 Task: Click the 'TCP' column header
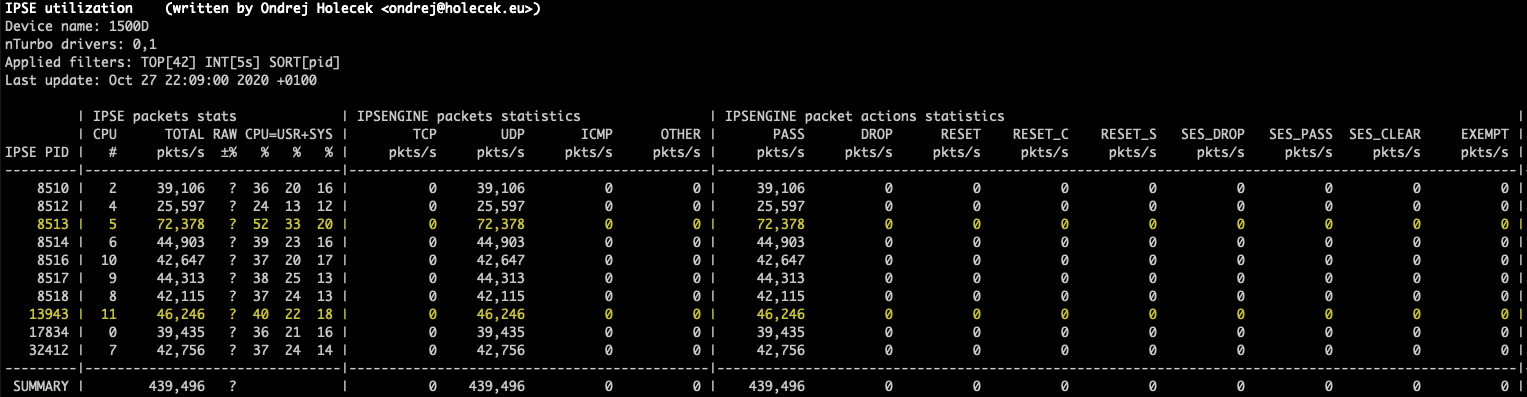[x=425, y=135]
